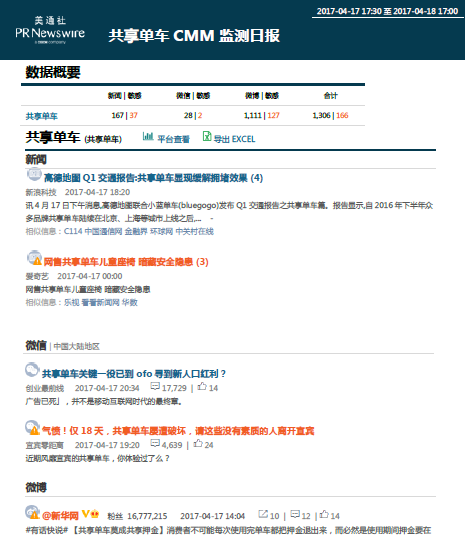The width and height of the screenshot is (465, 557).
Task: Open platform view chart icon
Action: 148,136
